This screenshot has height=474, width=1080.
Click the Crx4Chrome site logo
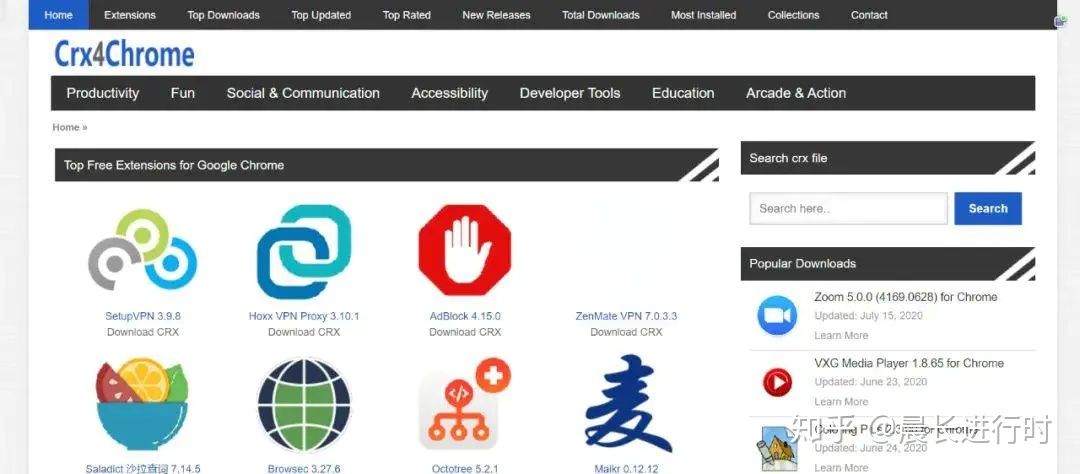[125, 54]
